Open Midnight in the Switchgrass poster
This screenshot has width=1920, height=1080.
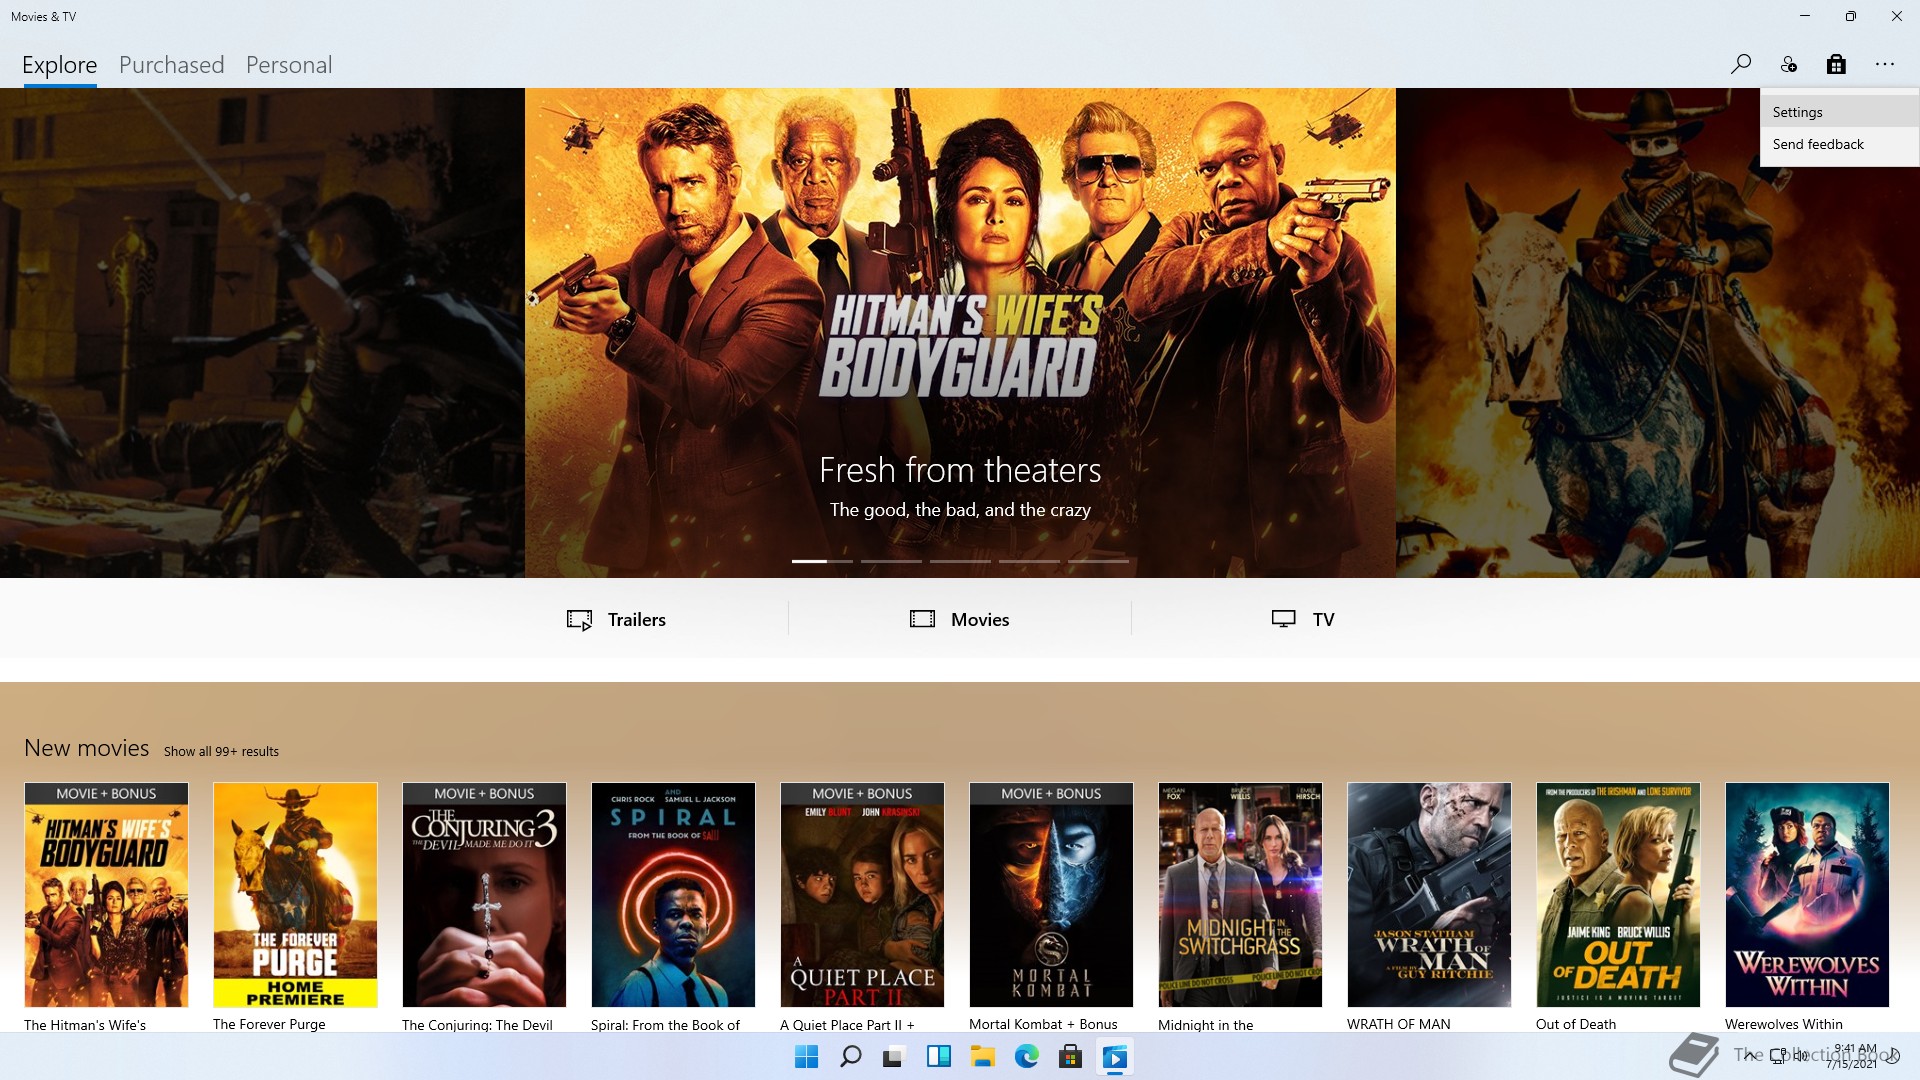[1240, 895]
